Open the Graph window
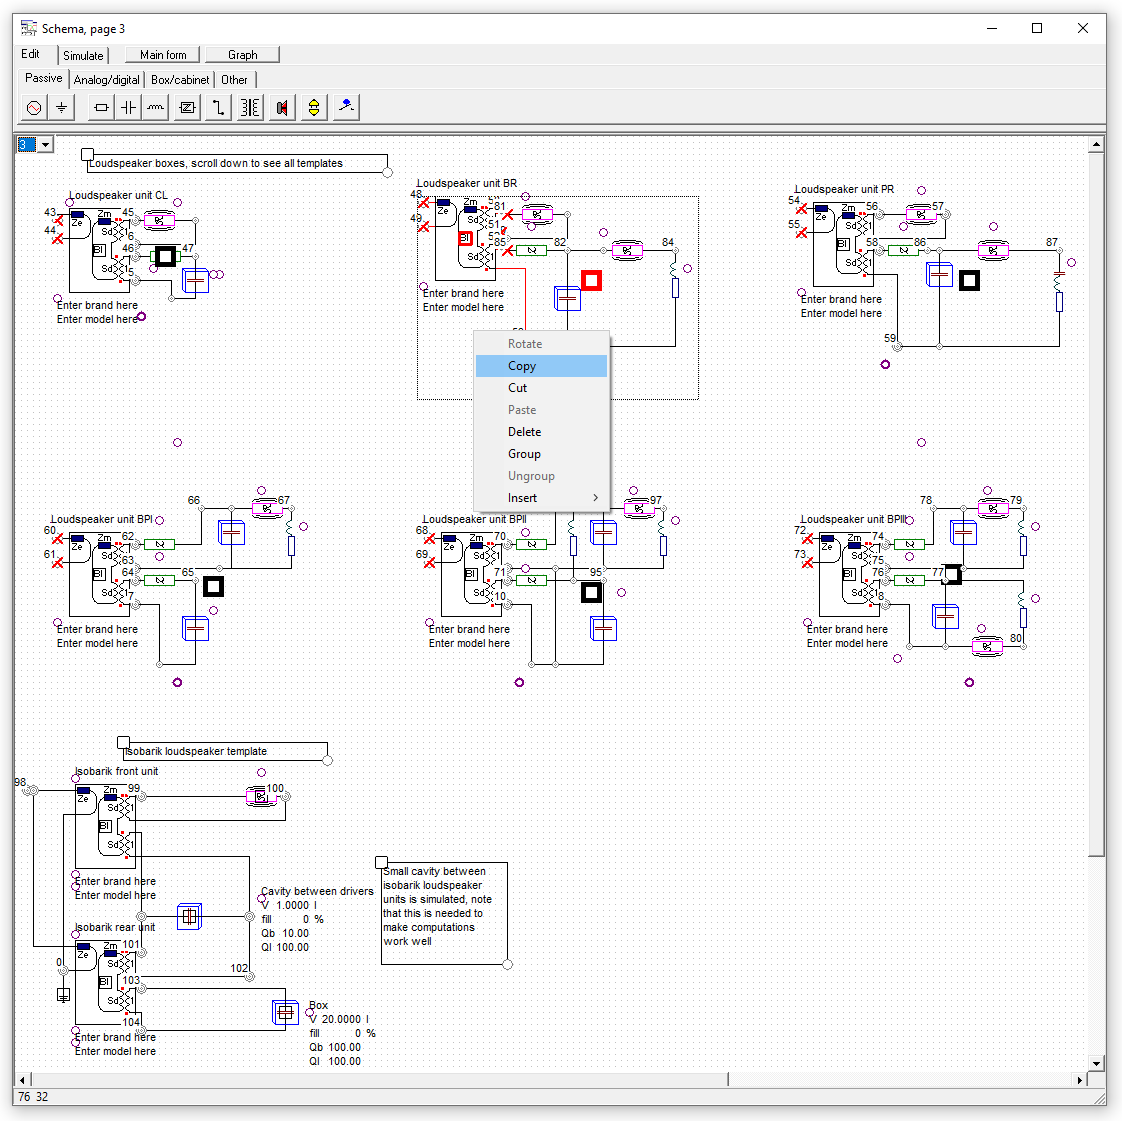The height and width of the screenshot is (1121, 1122). (242, 54)
